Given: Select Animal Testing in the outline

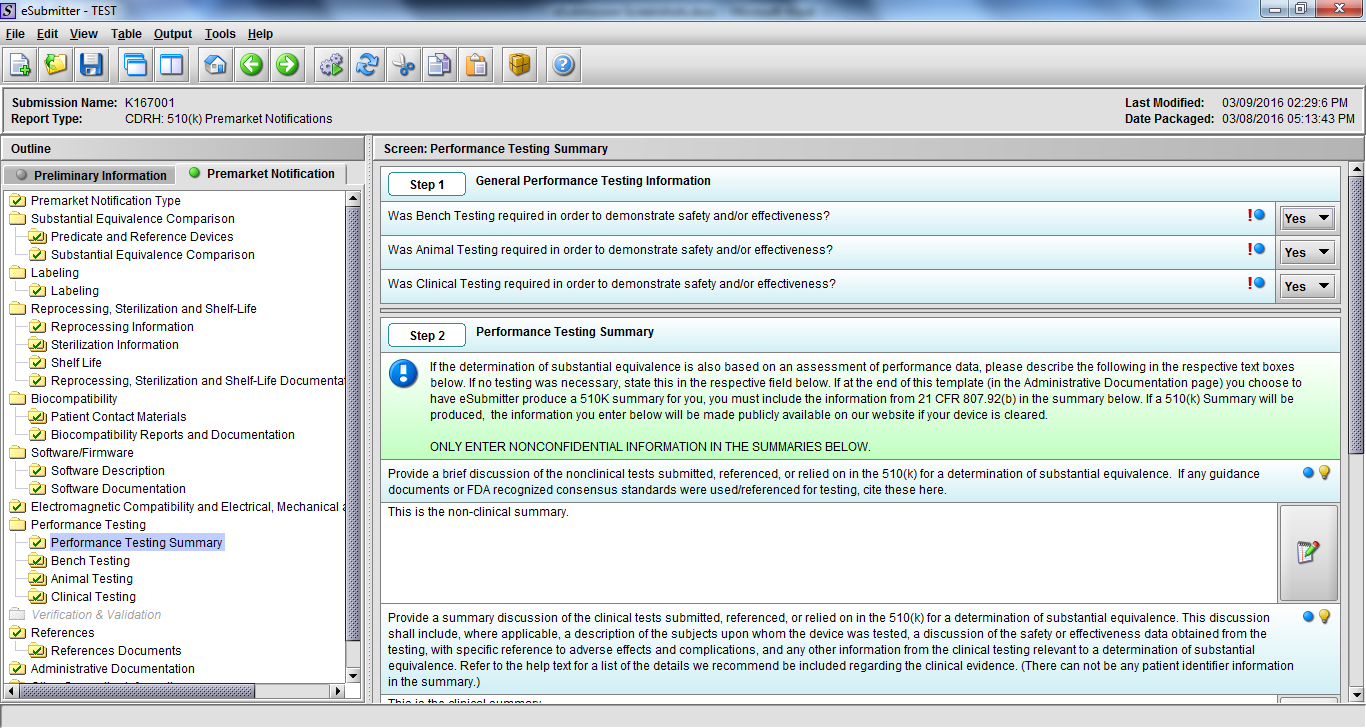Looking at the screenshot, I should [x=92, y=579].
